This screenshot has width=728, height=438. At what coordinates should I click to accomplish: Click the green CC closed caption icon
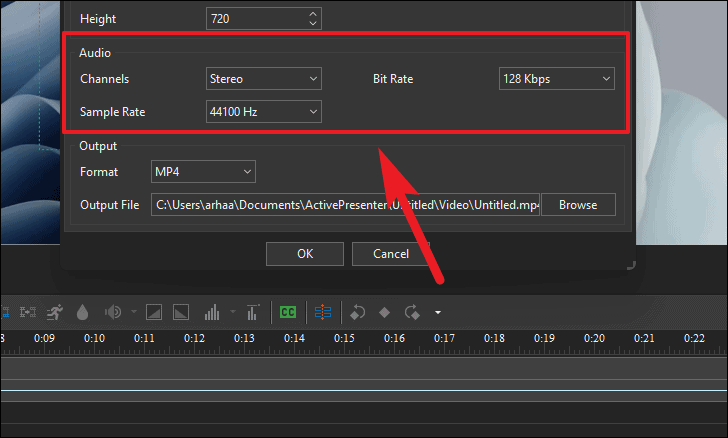tap(288, 312)
